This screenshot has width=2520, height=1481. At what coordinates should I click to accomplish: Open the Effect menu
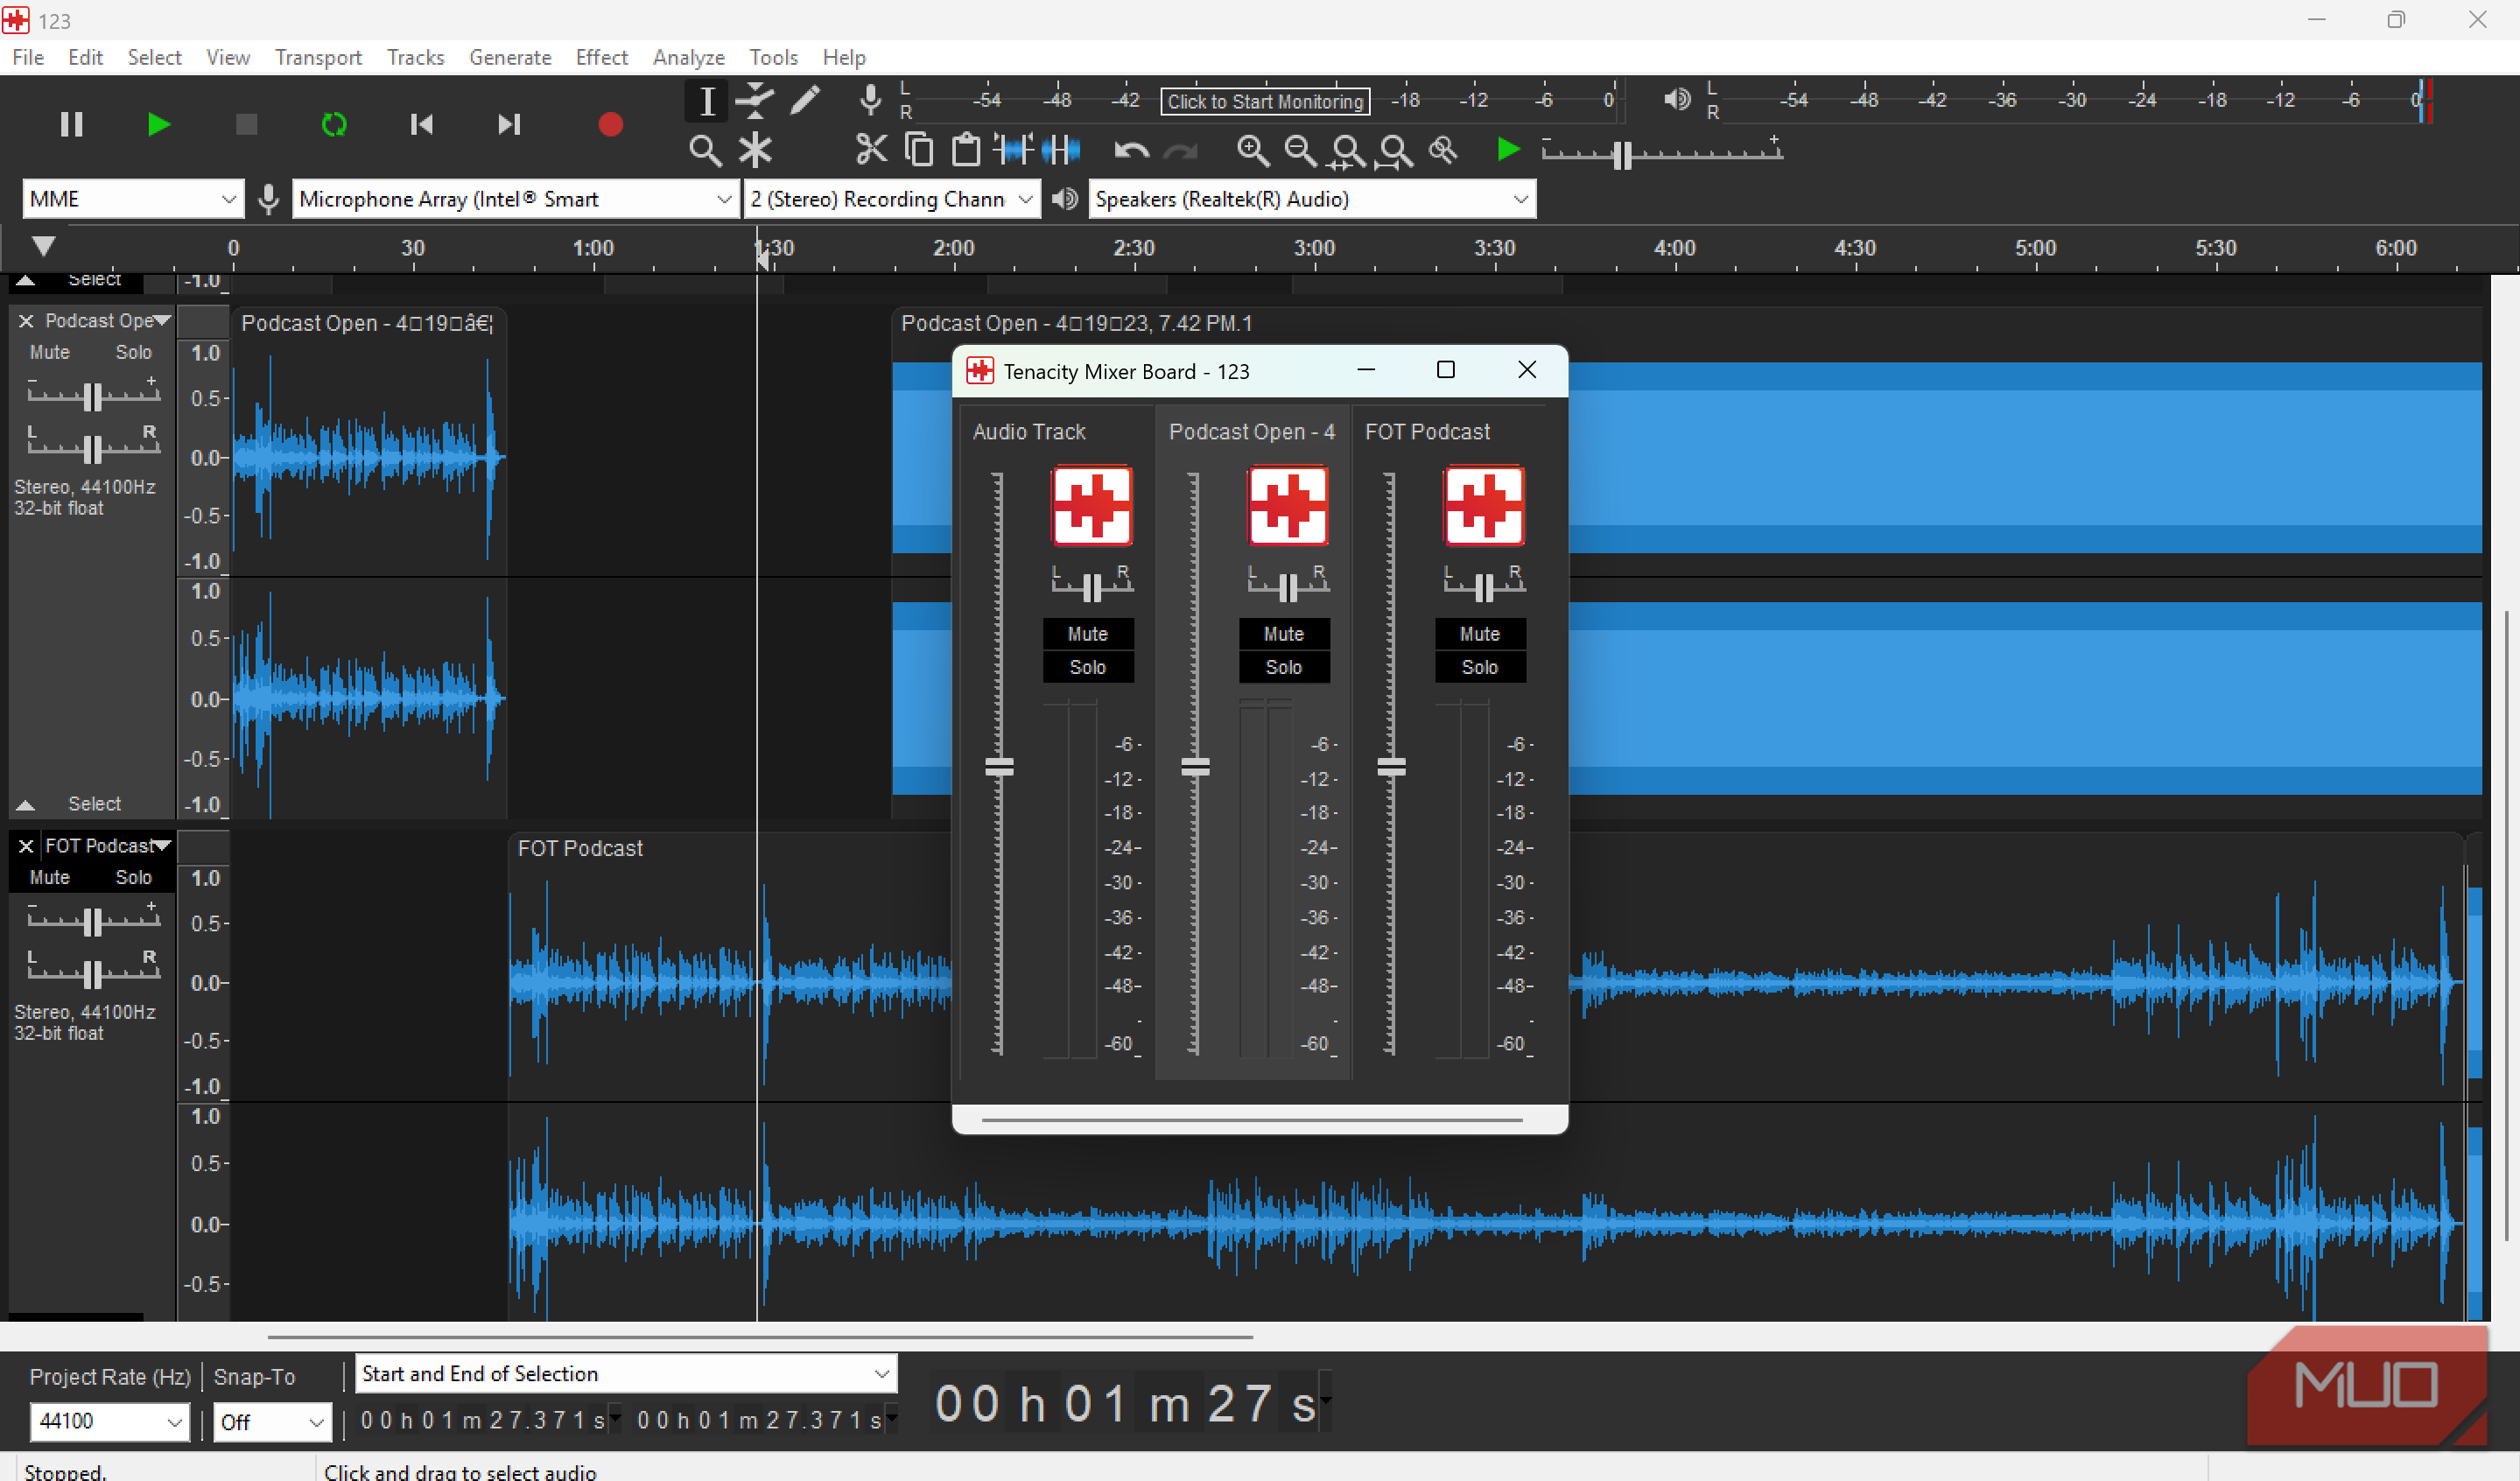(601, 57)
